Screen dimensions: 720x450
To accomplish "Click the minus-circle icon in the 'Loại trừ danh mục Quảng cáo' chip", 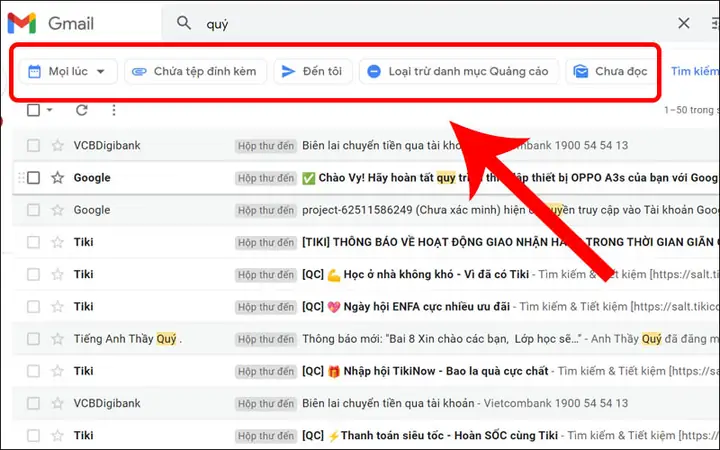I will pyautogui.click(x=374, y=72).
